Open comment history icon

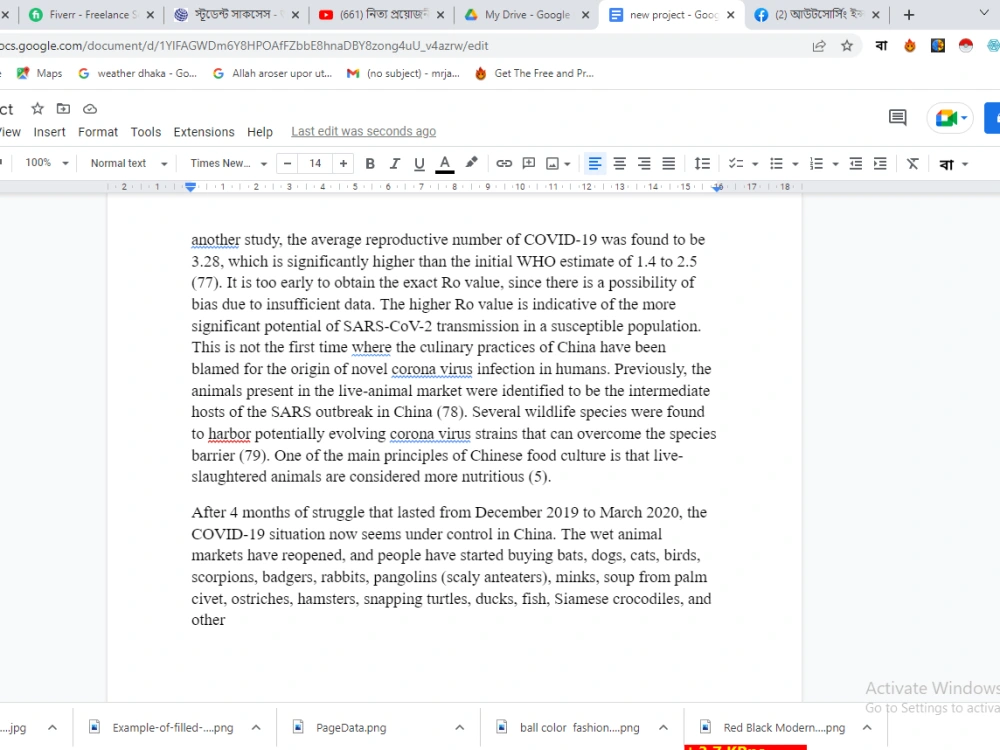[897, 117]
